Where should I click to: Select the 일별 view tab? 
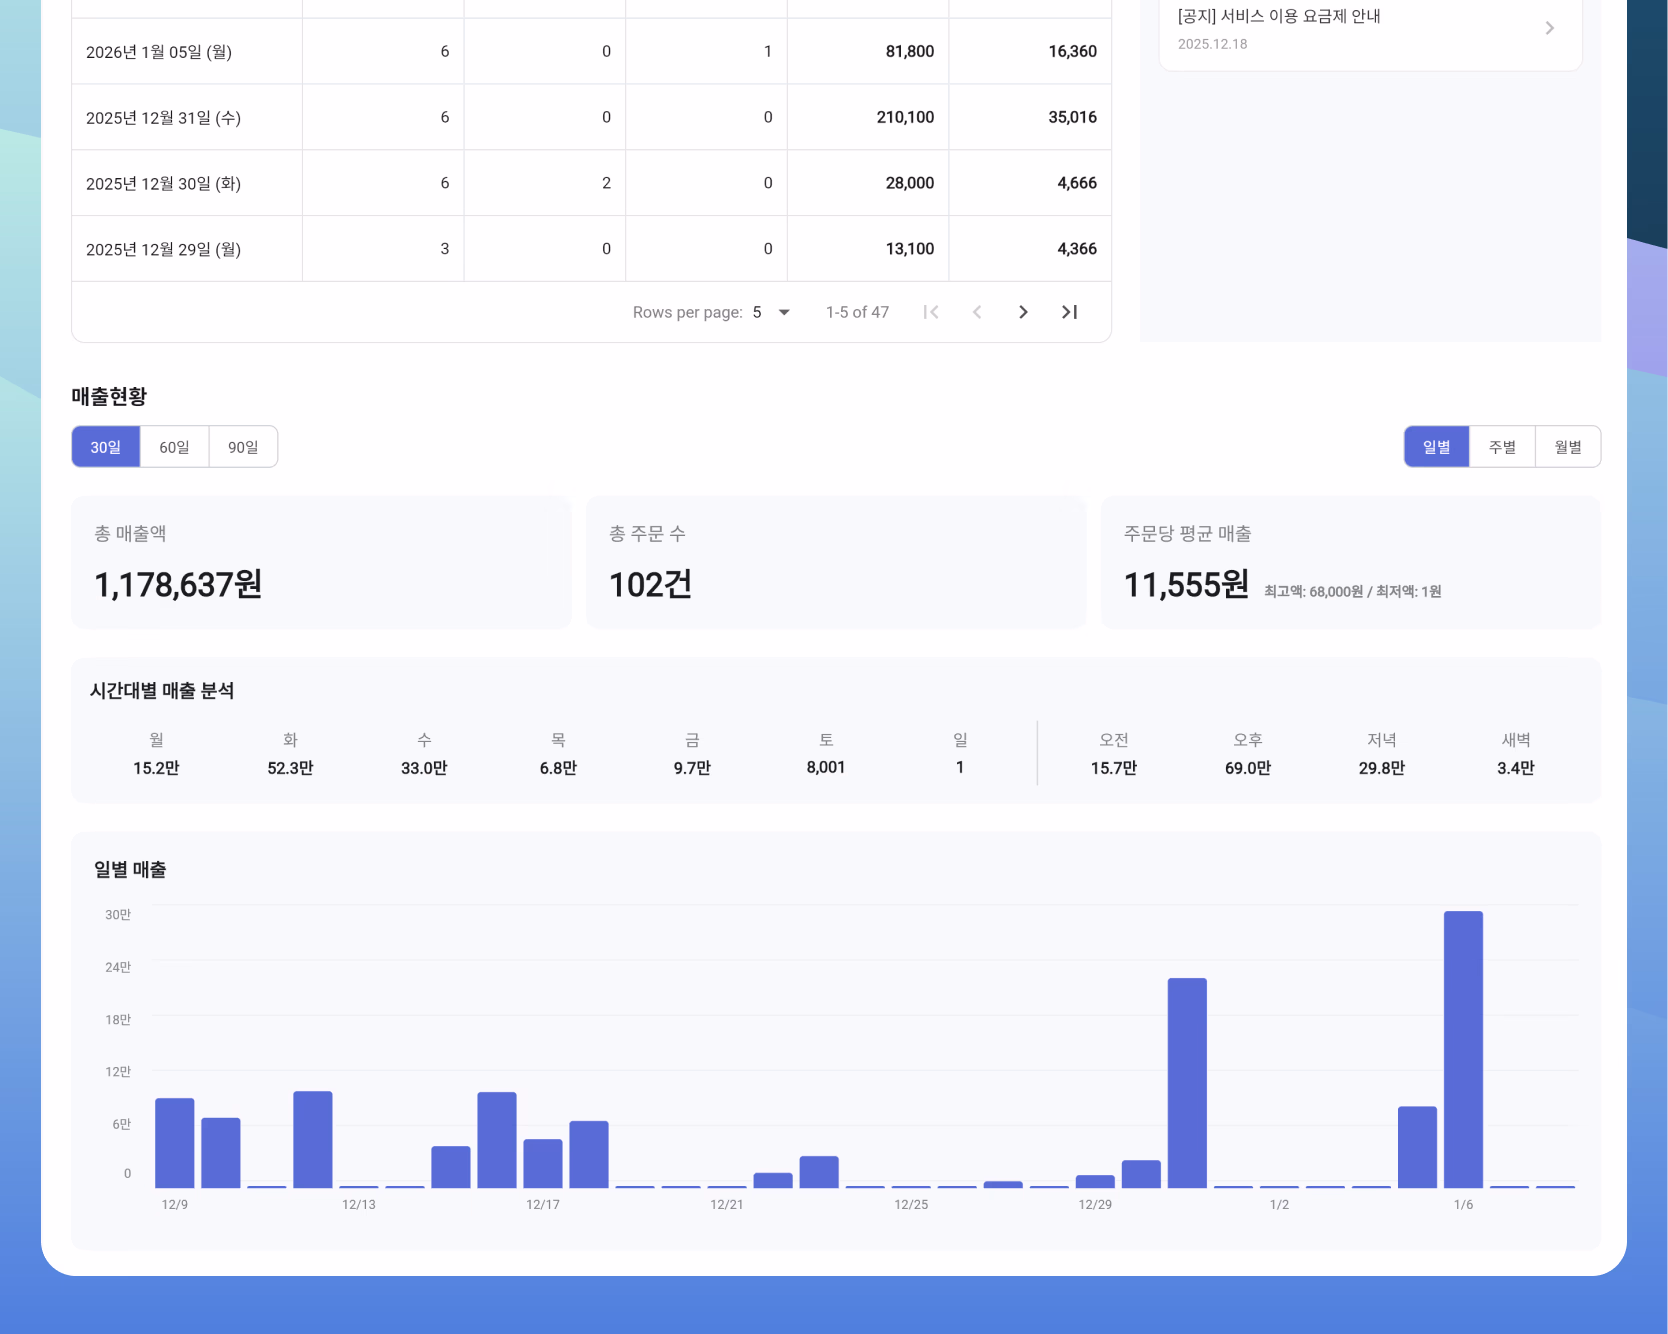[1436, 447]
